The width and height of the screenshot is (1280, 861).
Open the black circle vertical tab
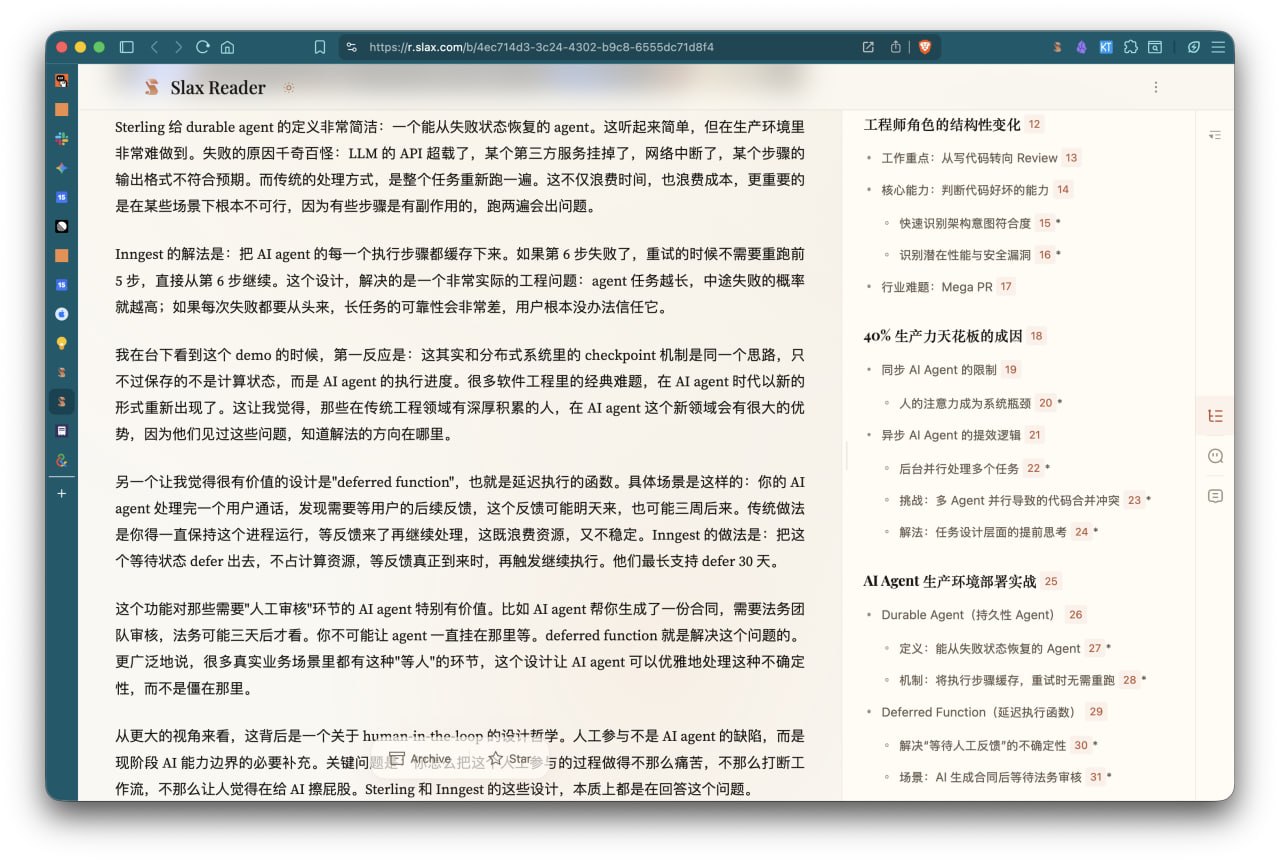(x=62, y=227)
